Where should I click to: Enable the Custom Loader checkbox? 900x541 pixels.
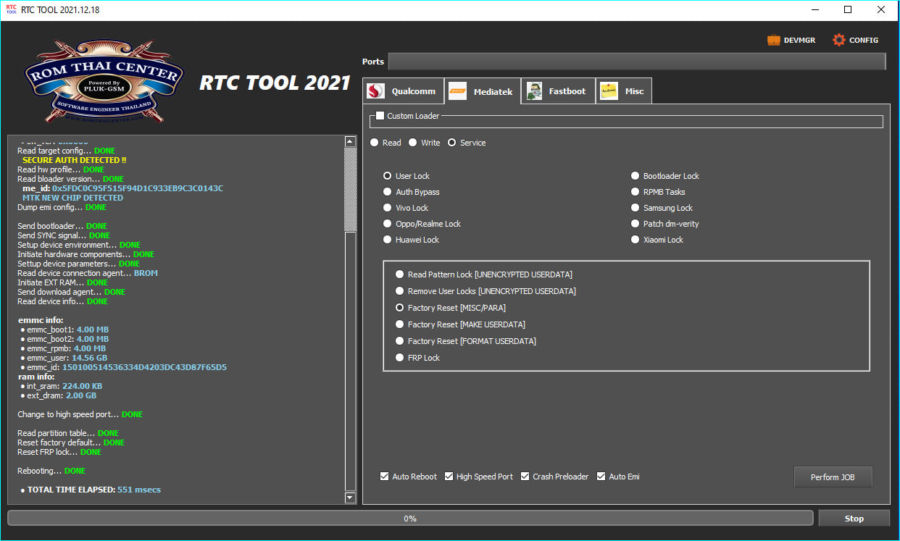[380, 116]
